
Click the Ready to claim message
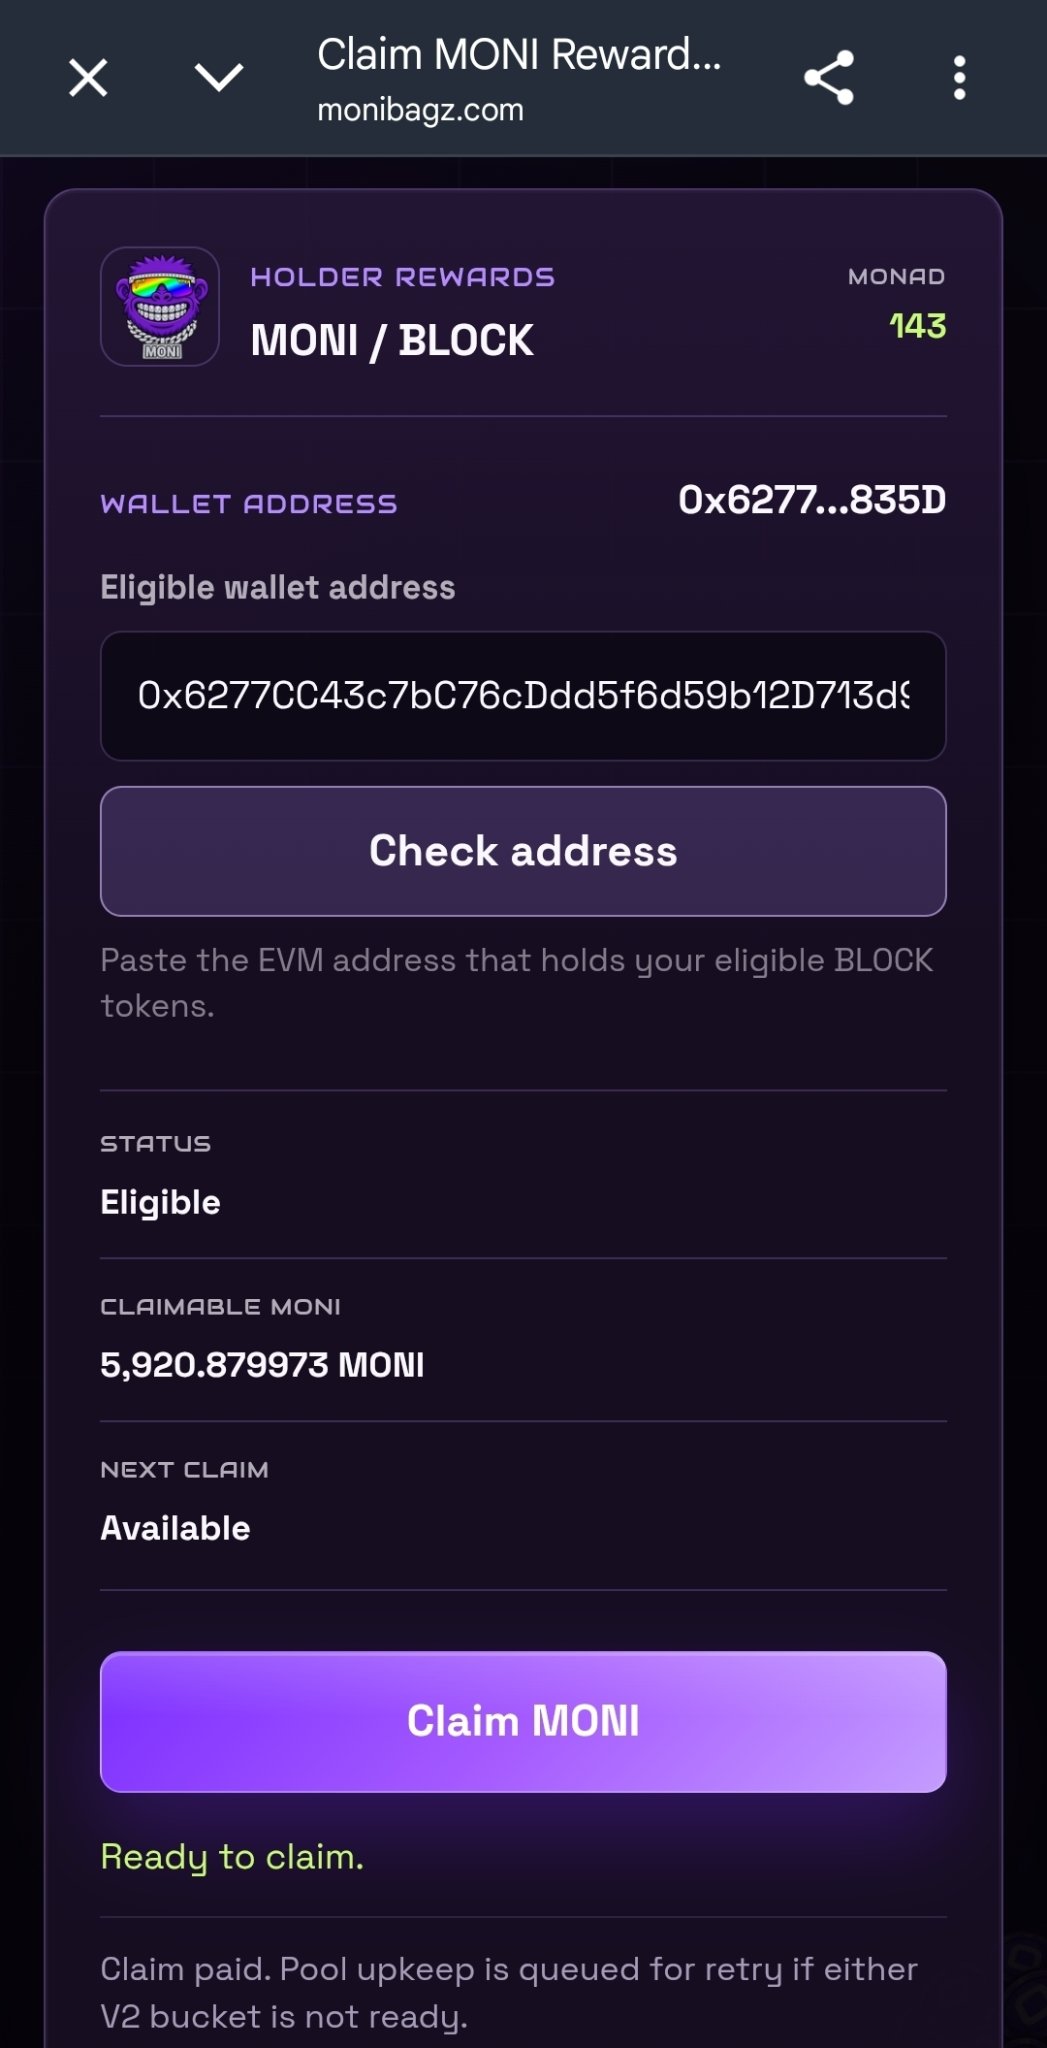click(232, 1857)
